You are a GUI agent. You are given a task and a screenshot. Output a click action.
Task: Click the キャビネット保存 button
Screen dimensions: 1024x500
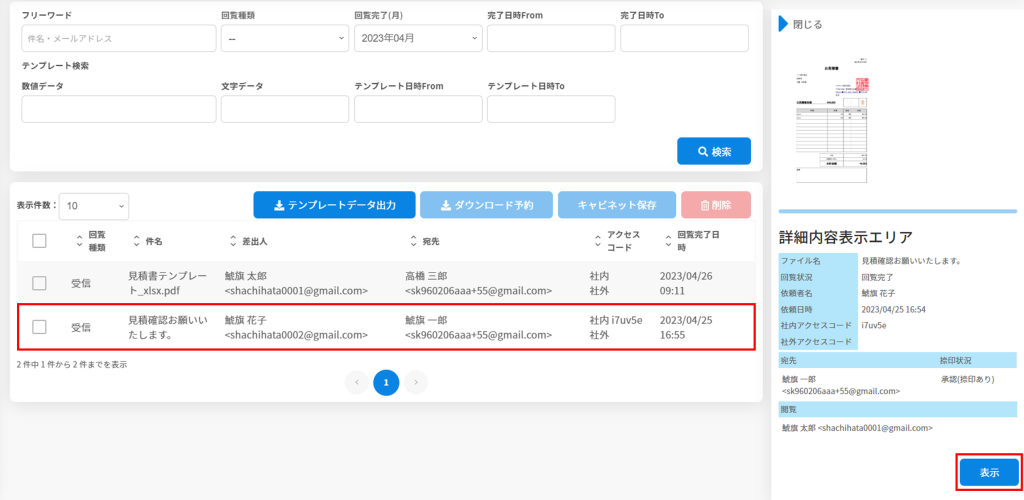coord(616,205)
